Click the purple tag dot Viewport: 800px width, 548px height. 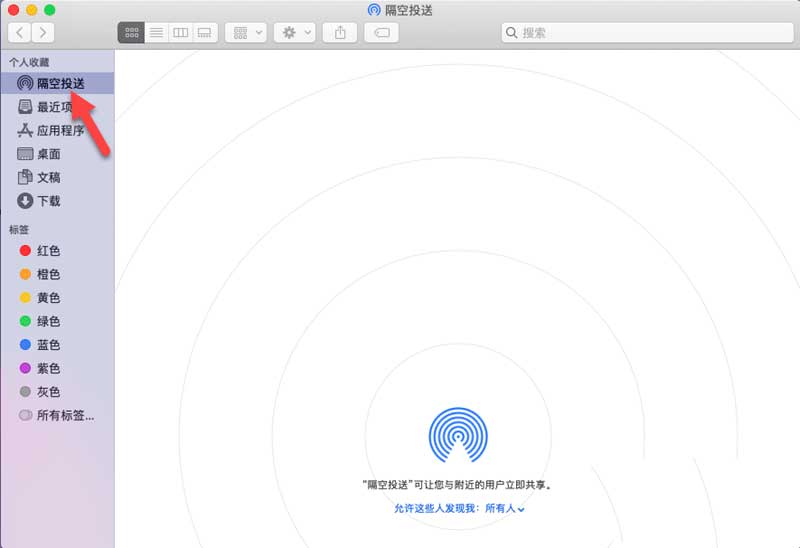[25, 368]
